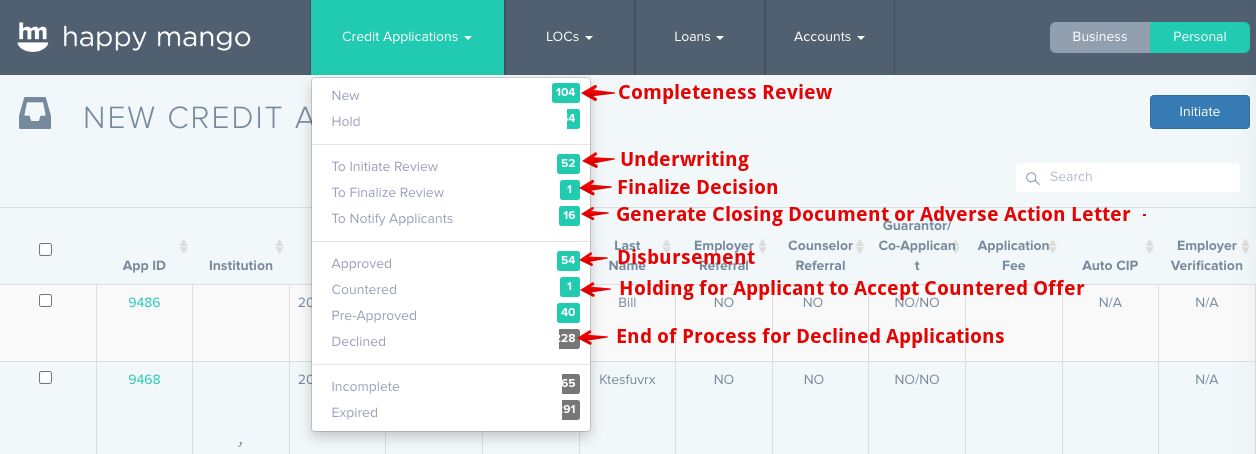Switch to Personal mode

tap(1200, 37)
